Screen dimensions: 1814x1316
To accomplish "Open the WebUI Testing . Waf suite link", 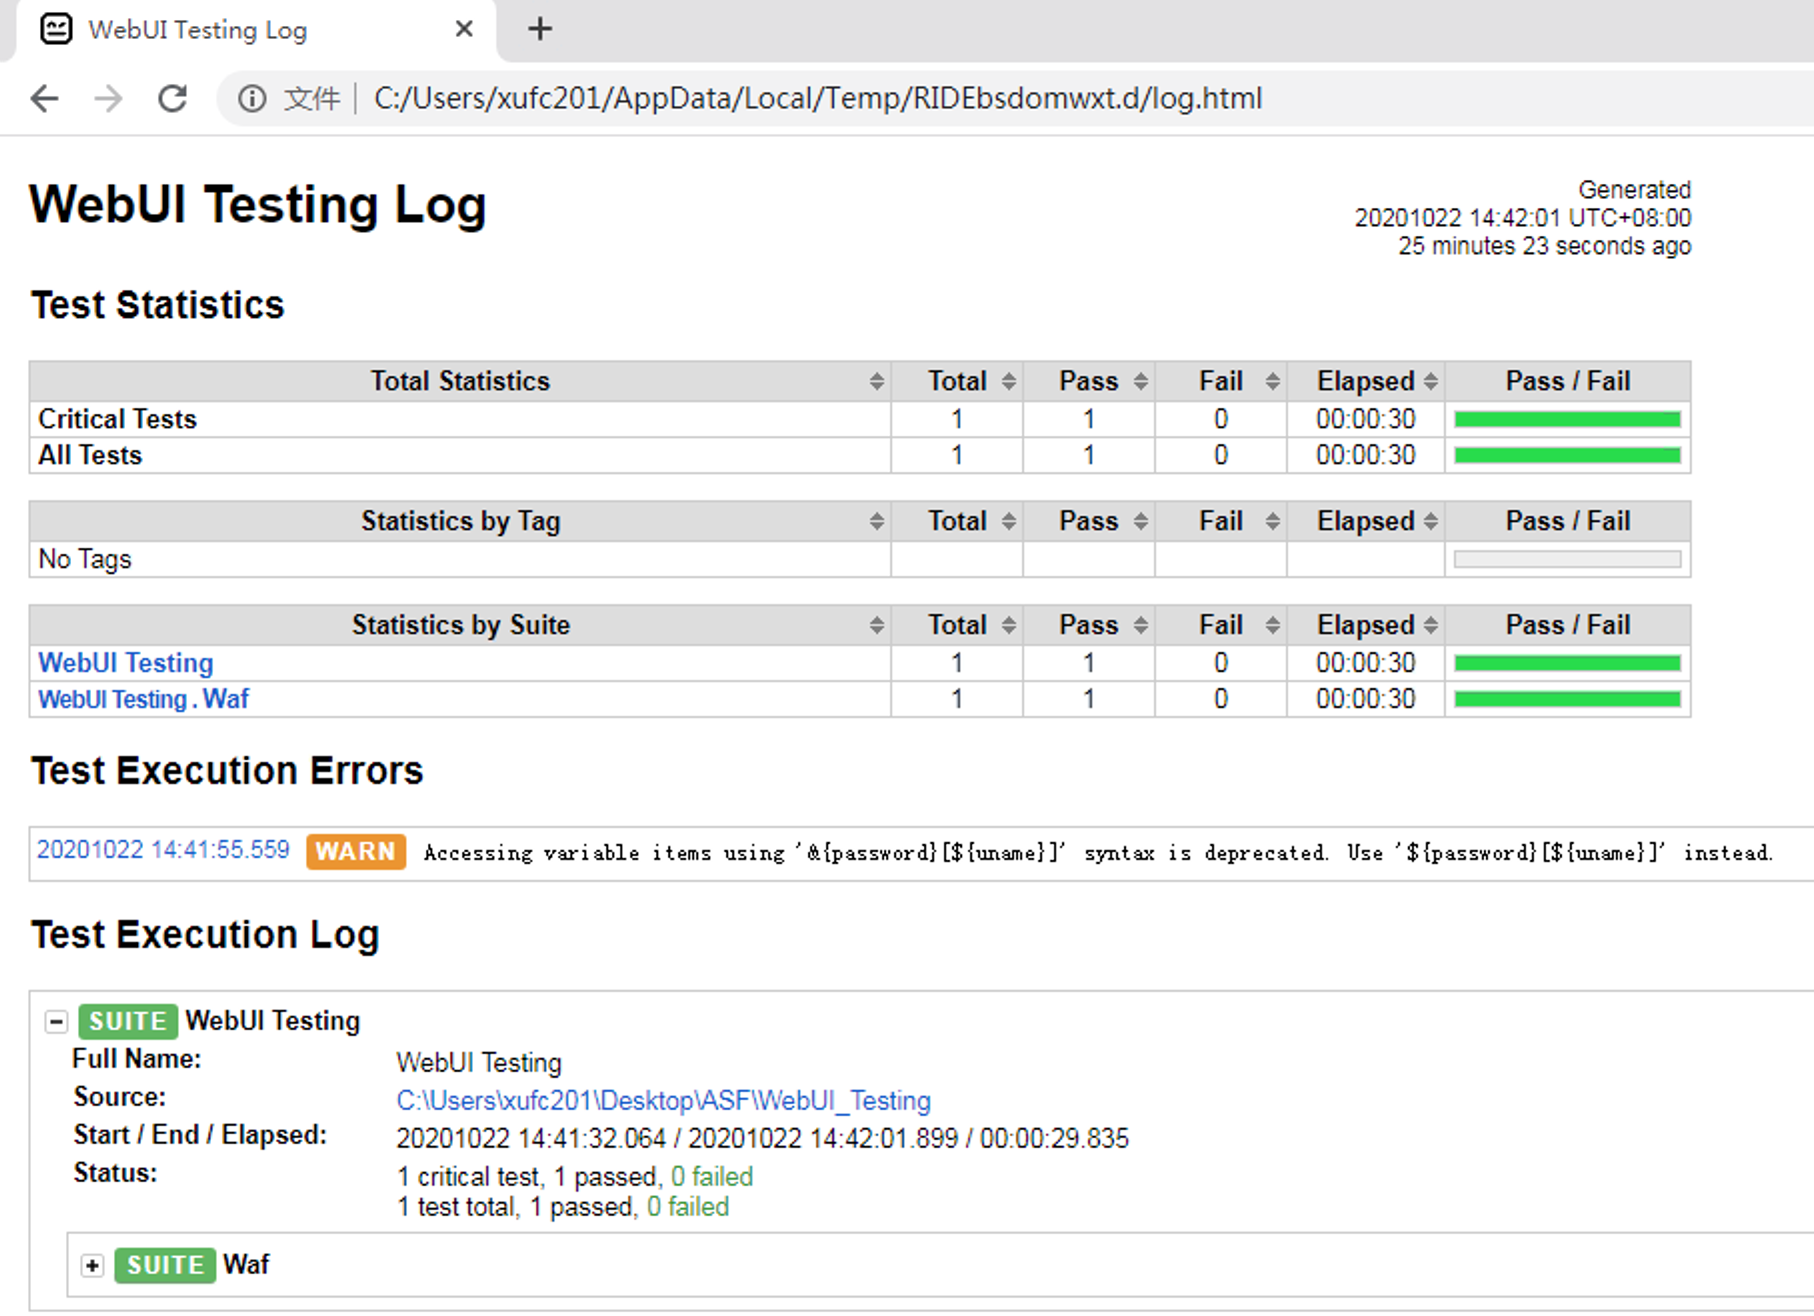I will tap(143, 699).
